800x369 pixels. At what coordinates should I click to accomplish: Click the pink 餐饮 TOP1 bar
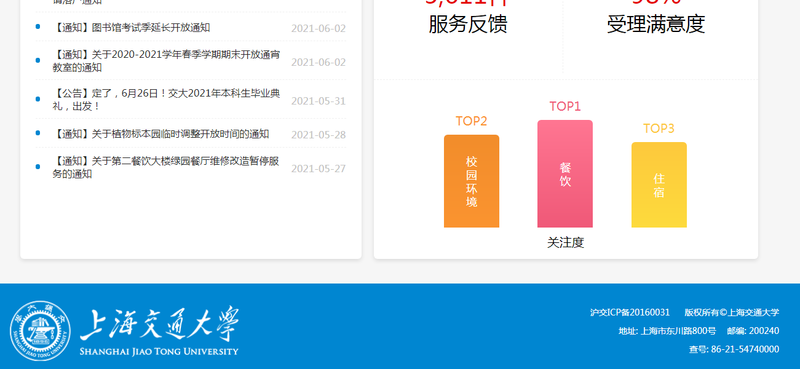tap(565, 174)
